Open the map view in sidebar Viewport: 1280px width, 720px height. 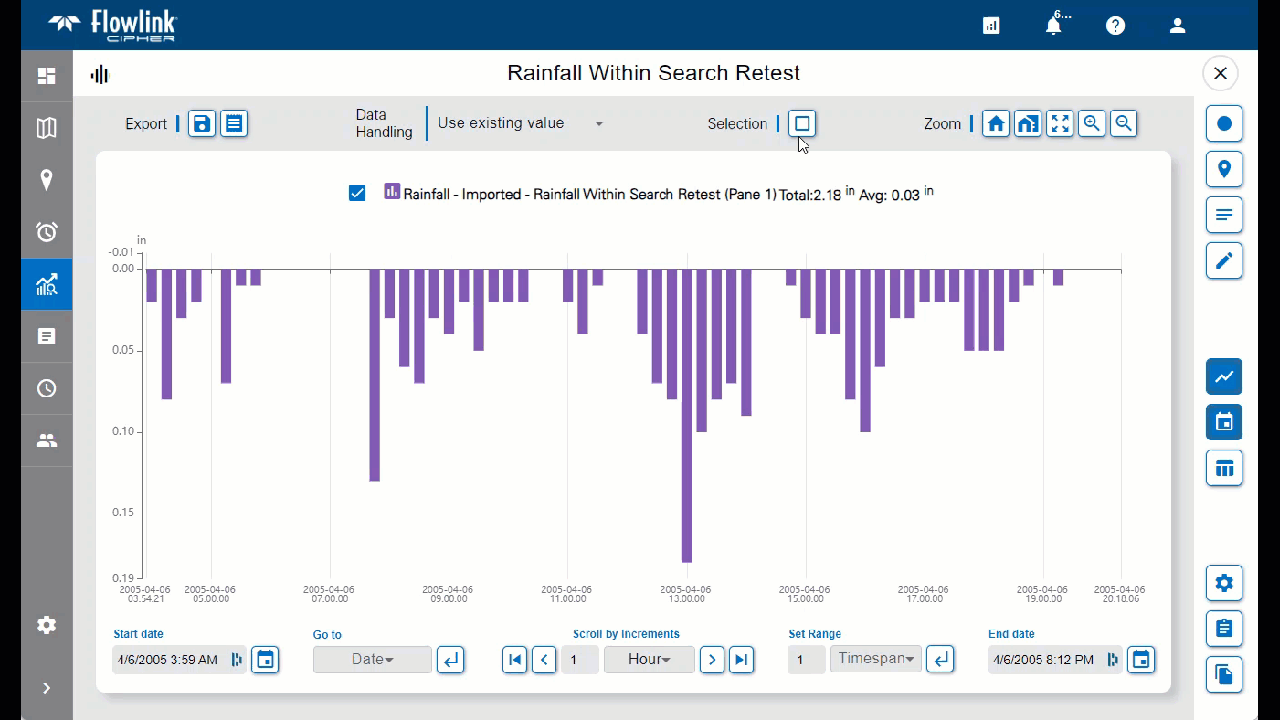[46, 128]
